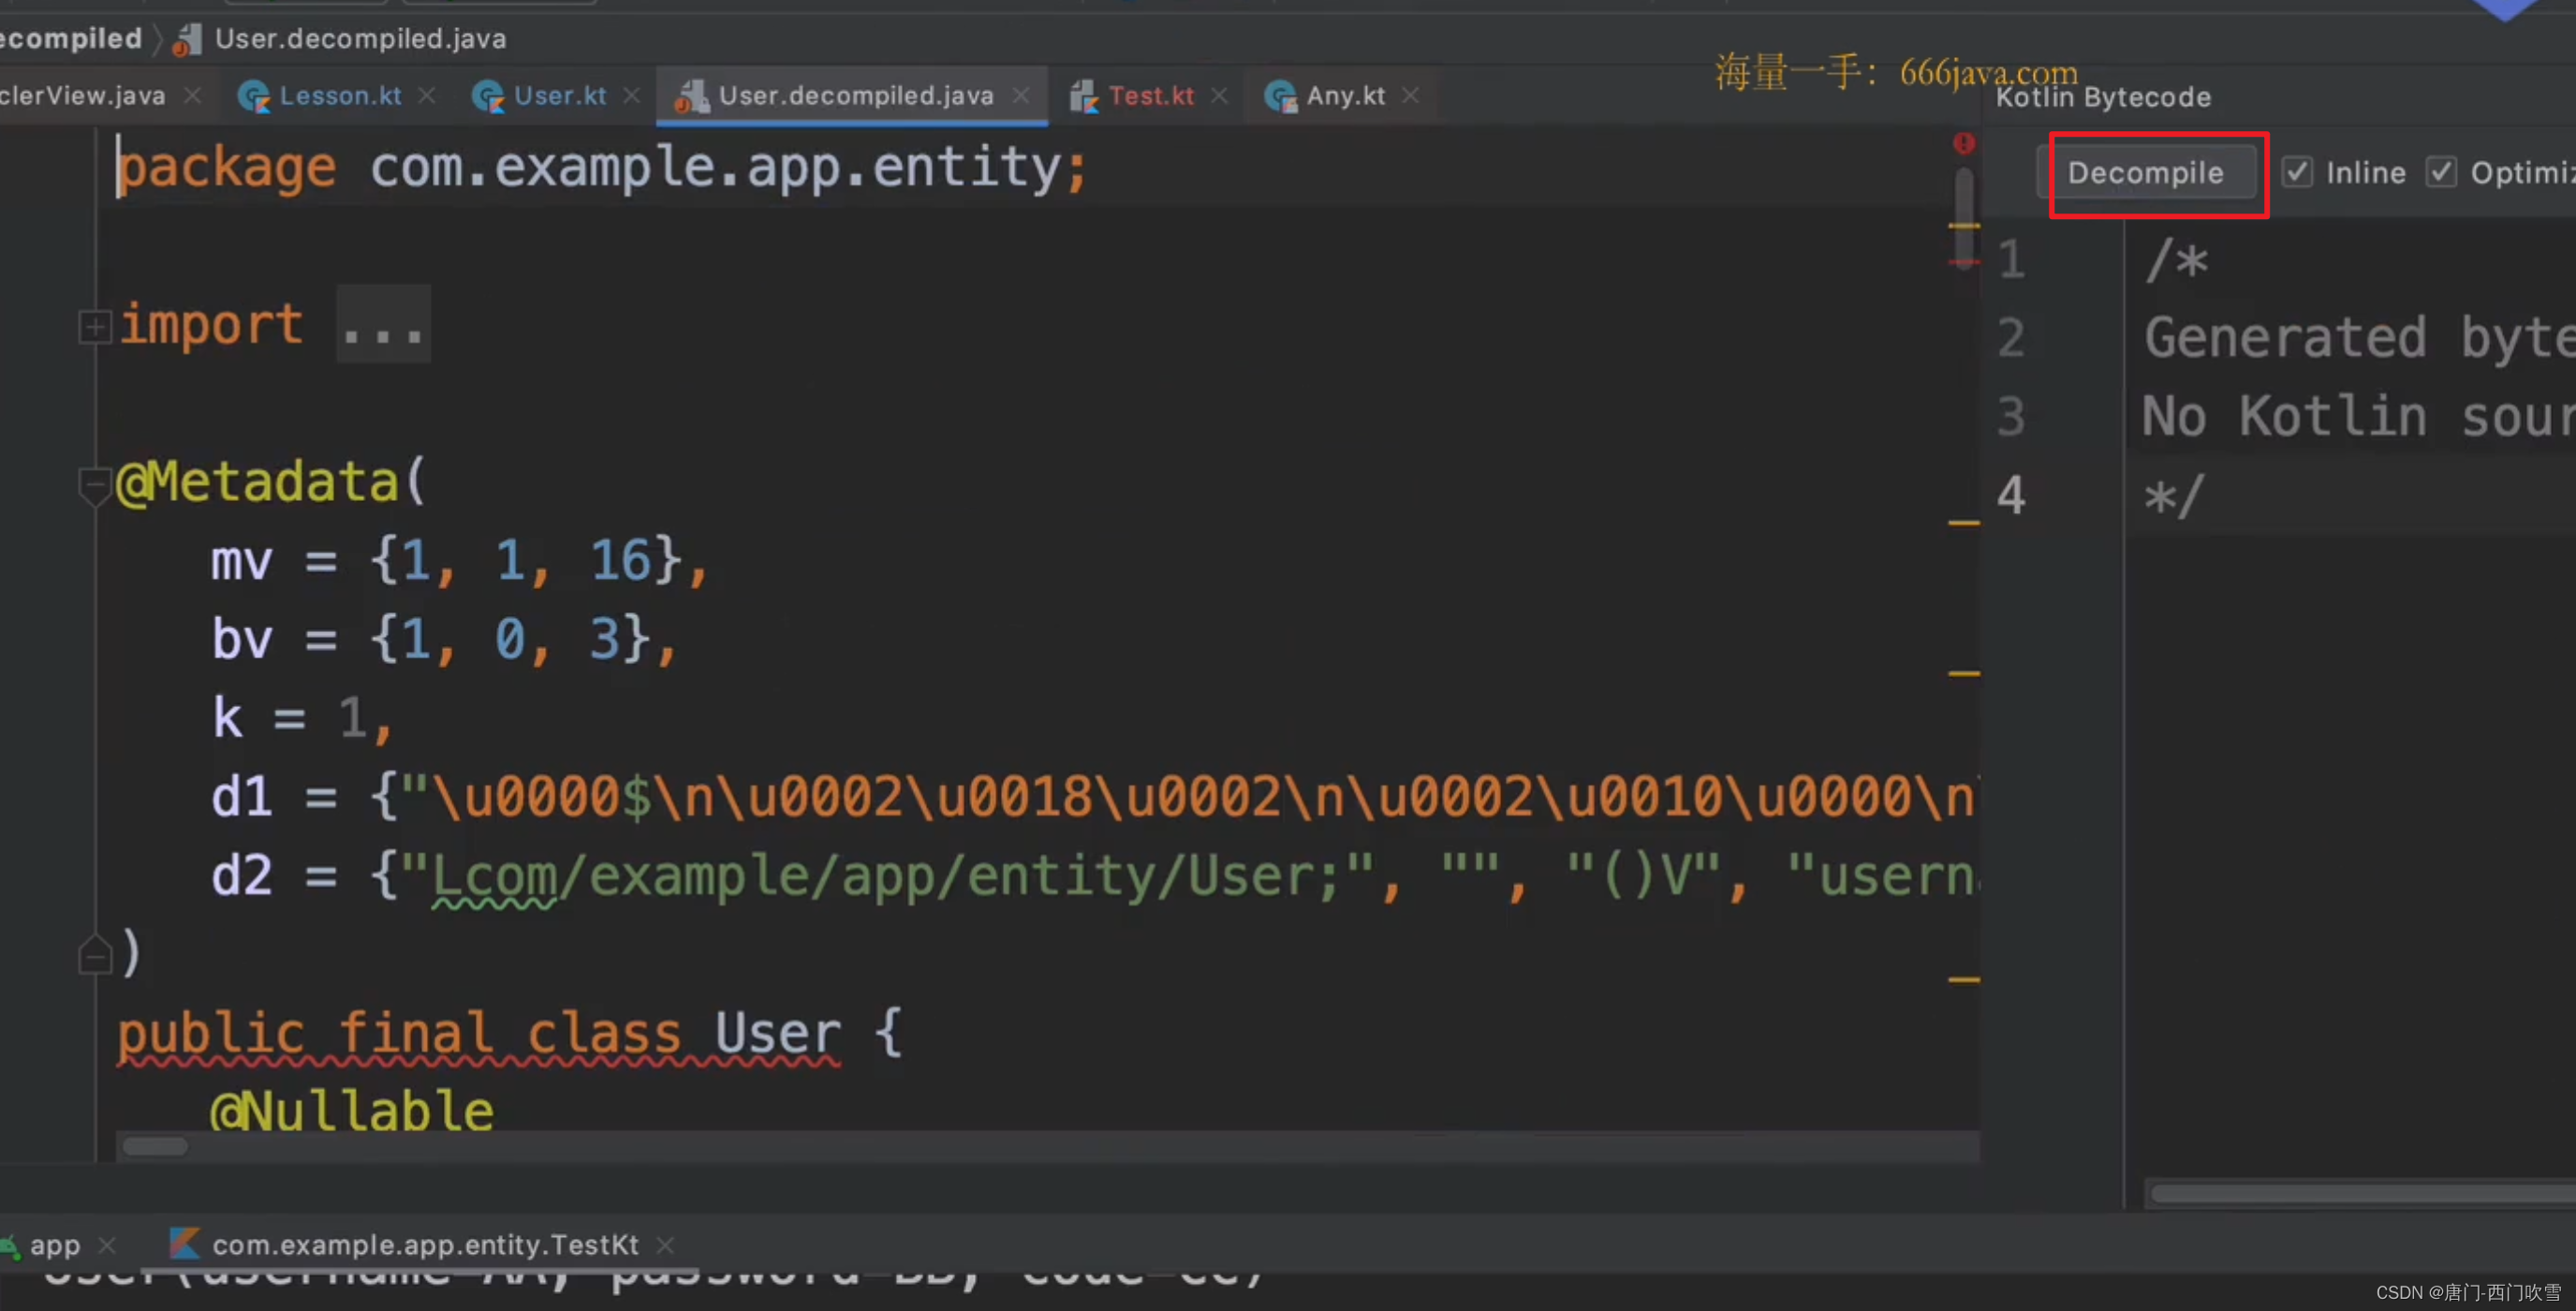Close the User.decompiled.java tab

pyautogui.click(x=1021, y=95)
